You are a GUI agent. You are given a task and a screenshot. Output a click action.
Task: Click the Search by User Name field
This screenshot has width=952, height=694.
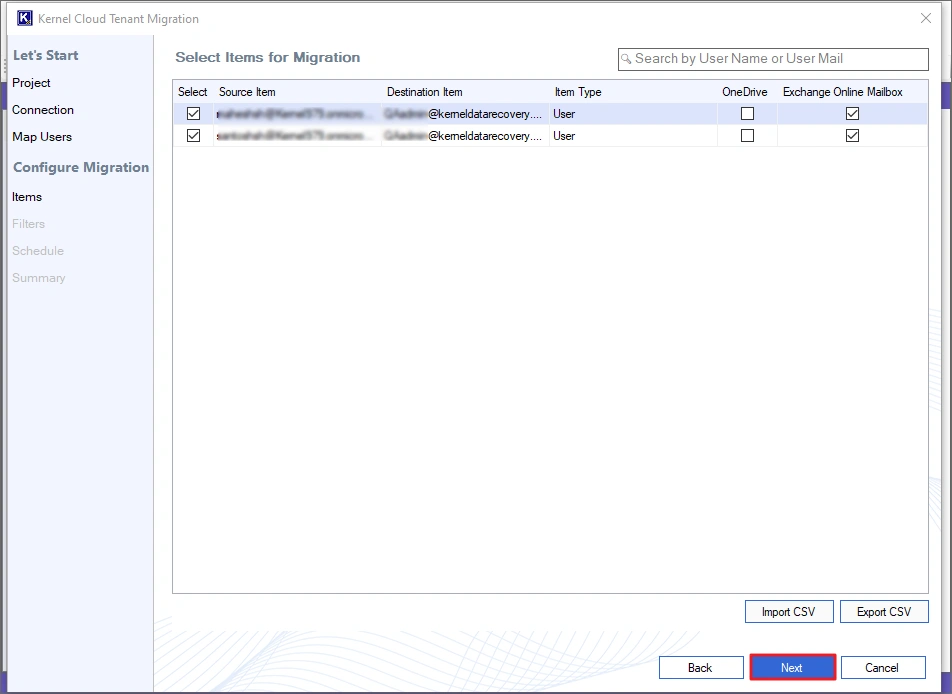pyautogui.click(x=772, y=59)
